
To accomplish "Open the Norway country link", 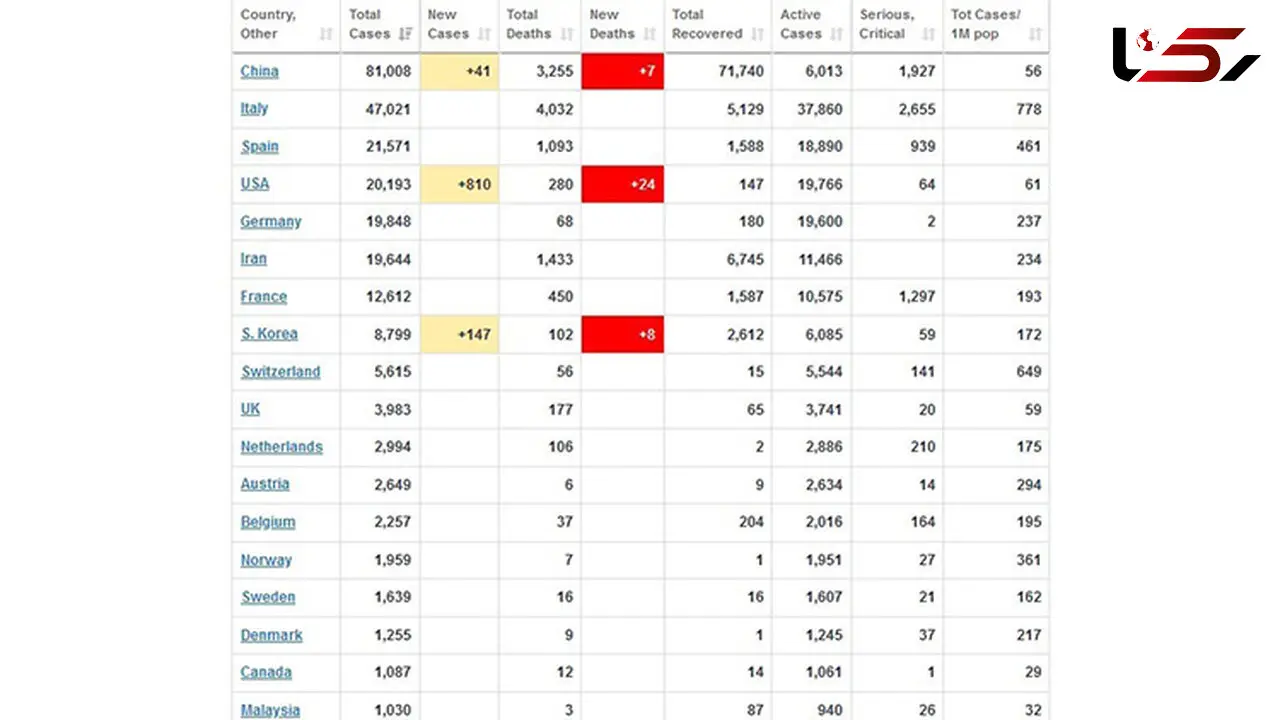I will 266,560.
